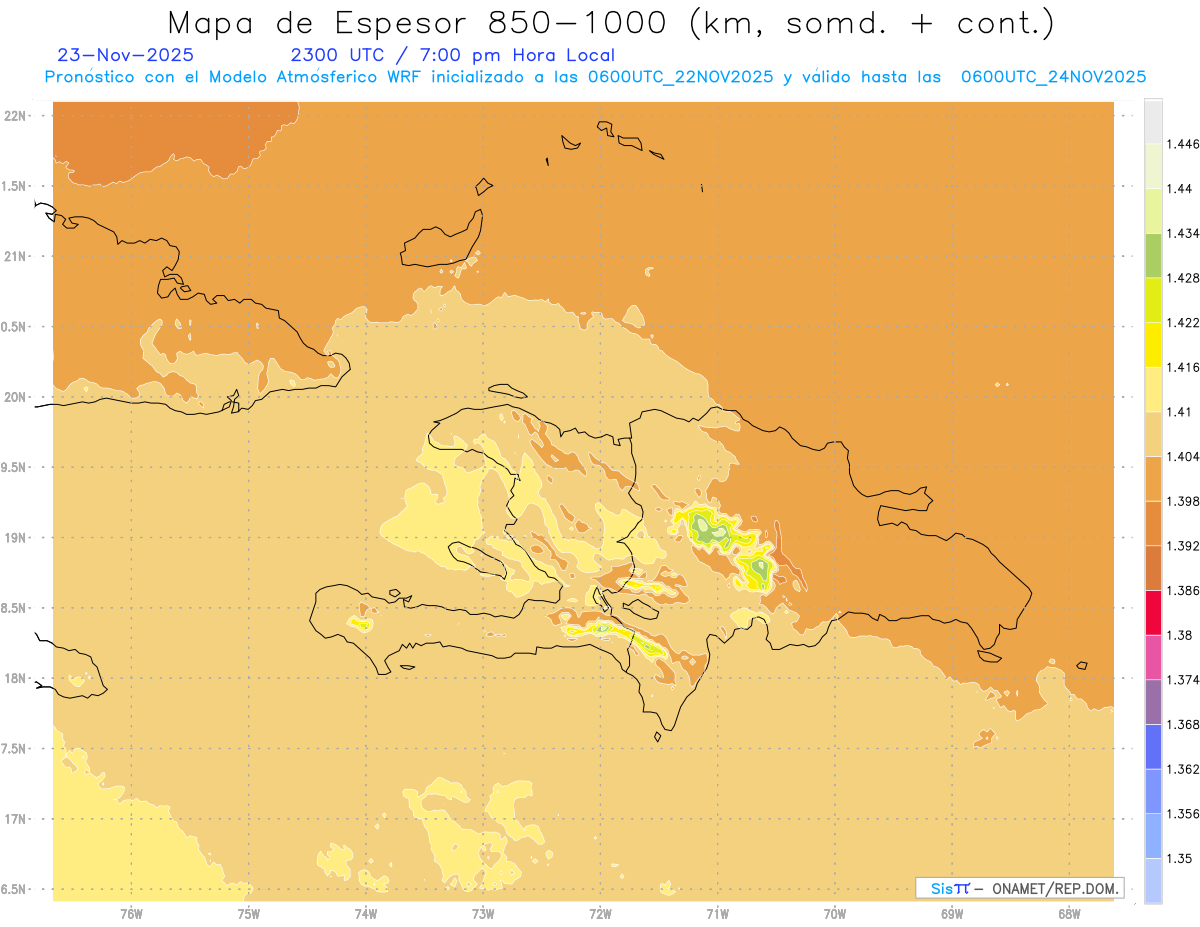Click the '2300 UTC / 7:00 pm Hora Local' label
The width and height of the screenshot is (1200, 927).
452,56
